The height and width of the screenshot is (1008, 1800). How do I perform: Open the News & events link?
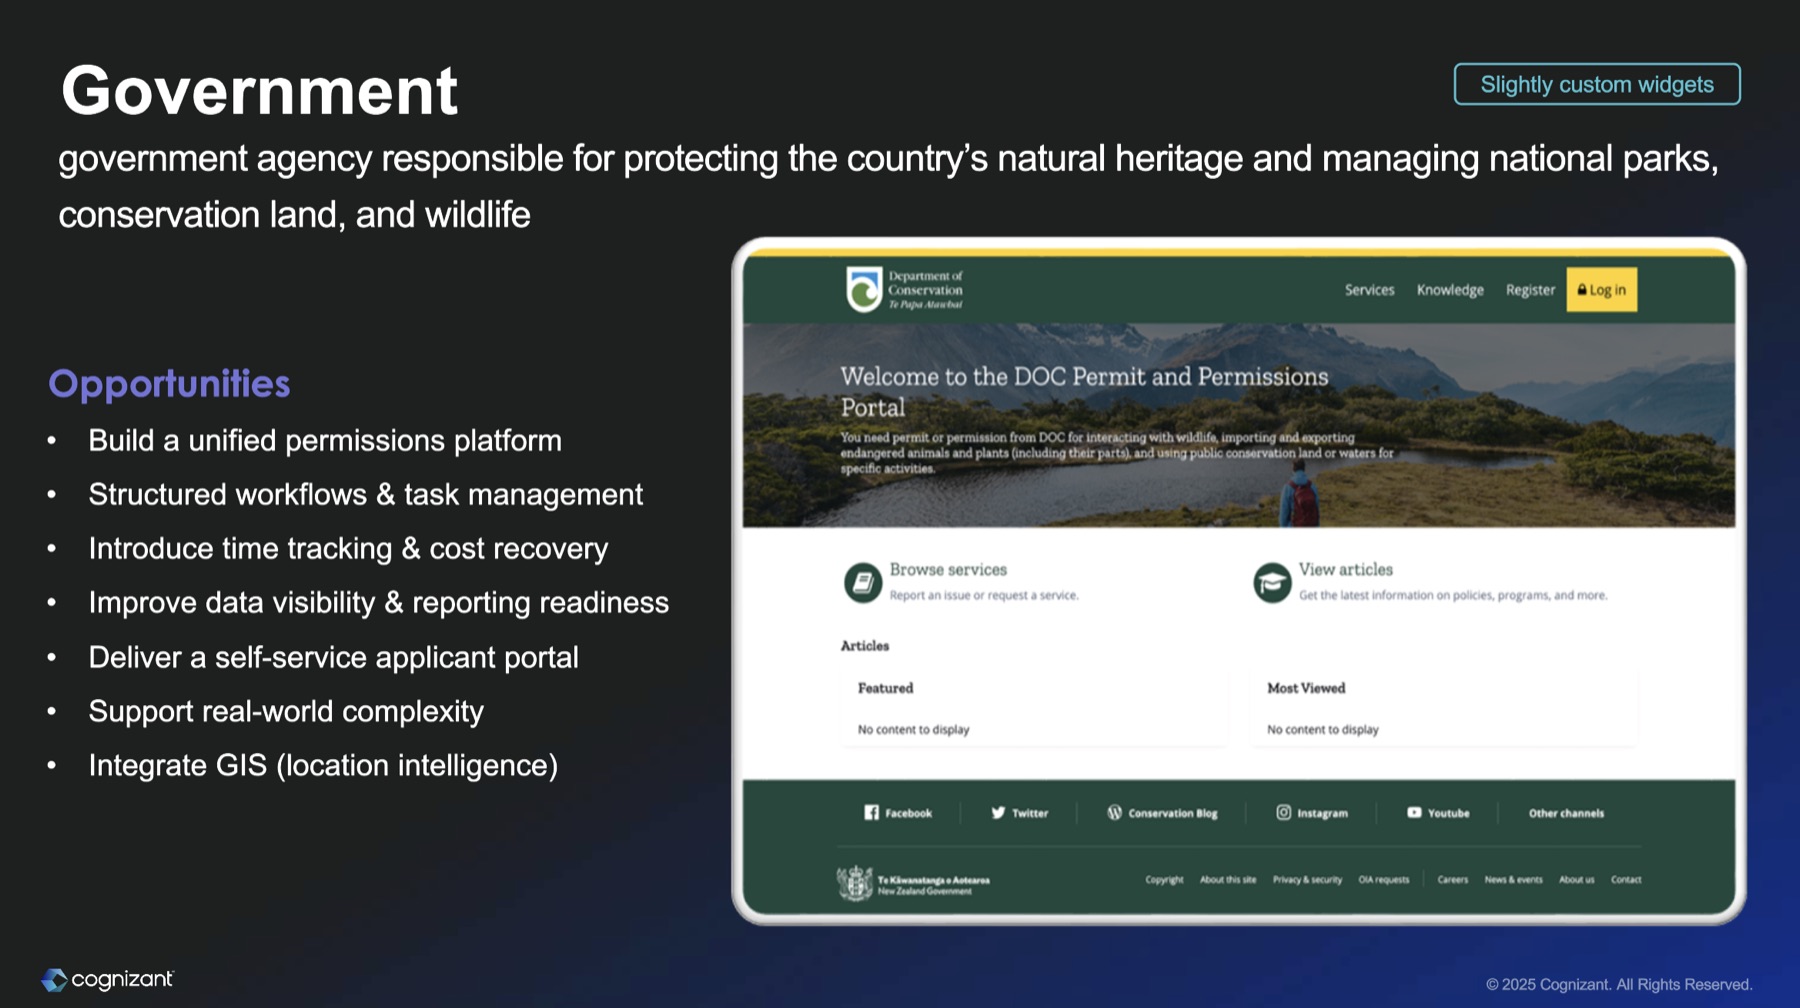pyautogui.click(x=1513, y=880)
